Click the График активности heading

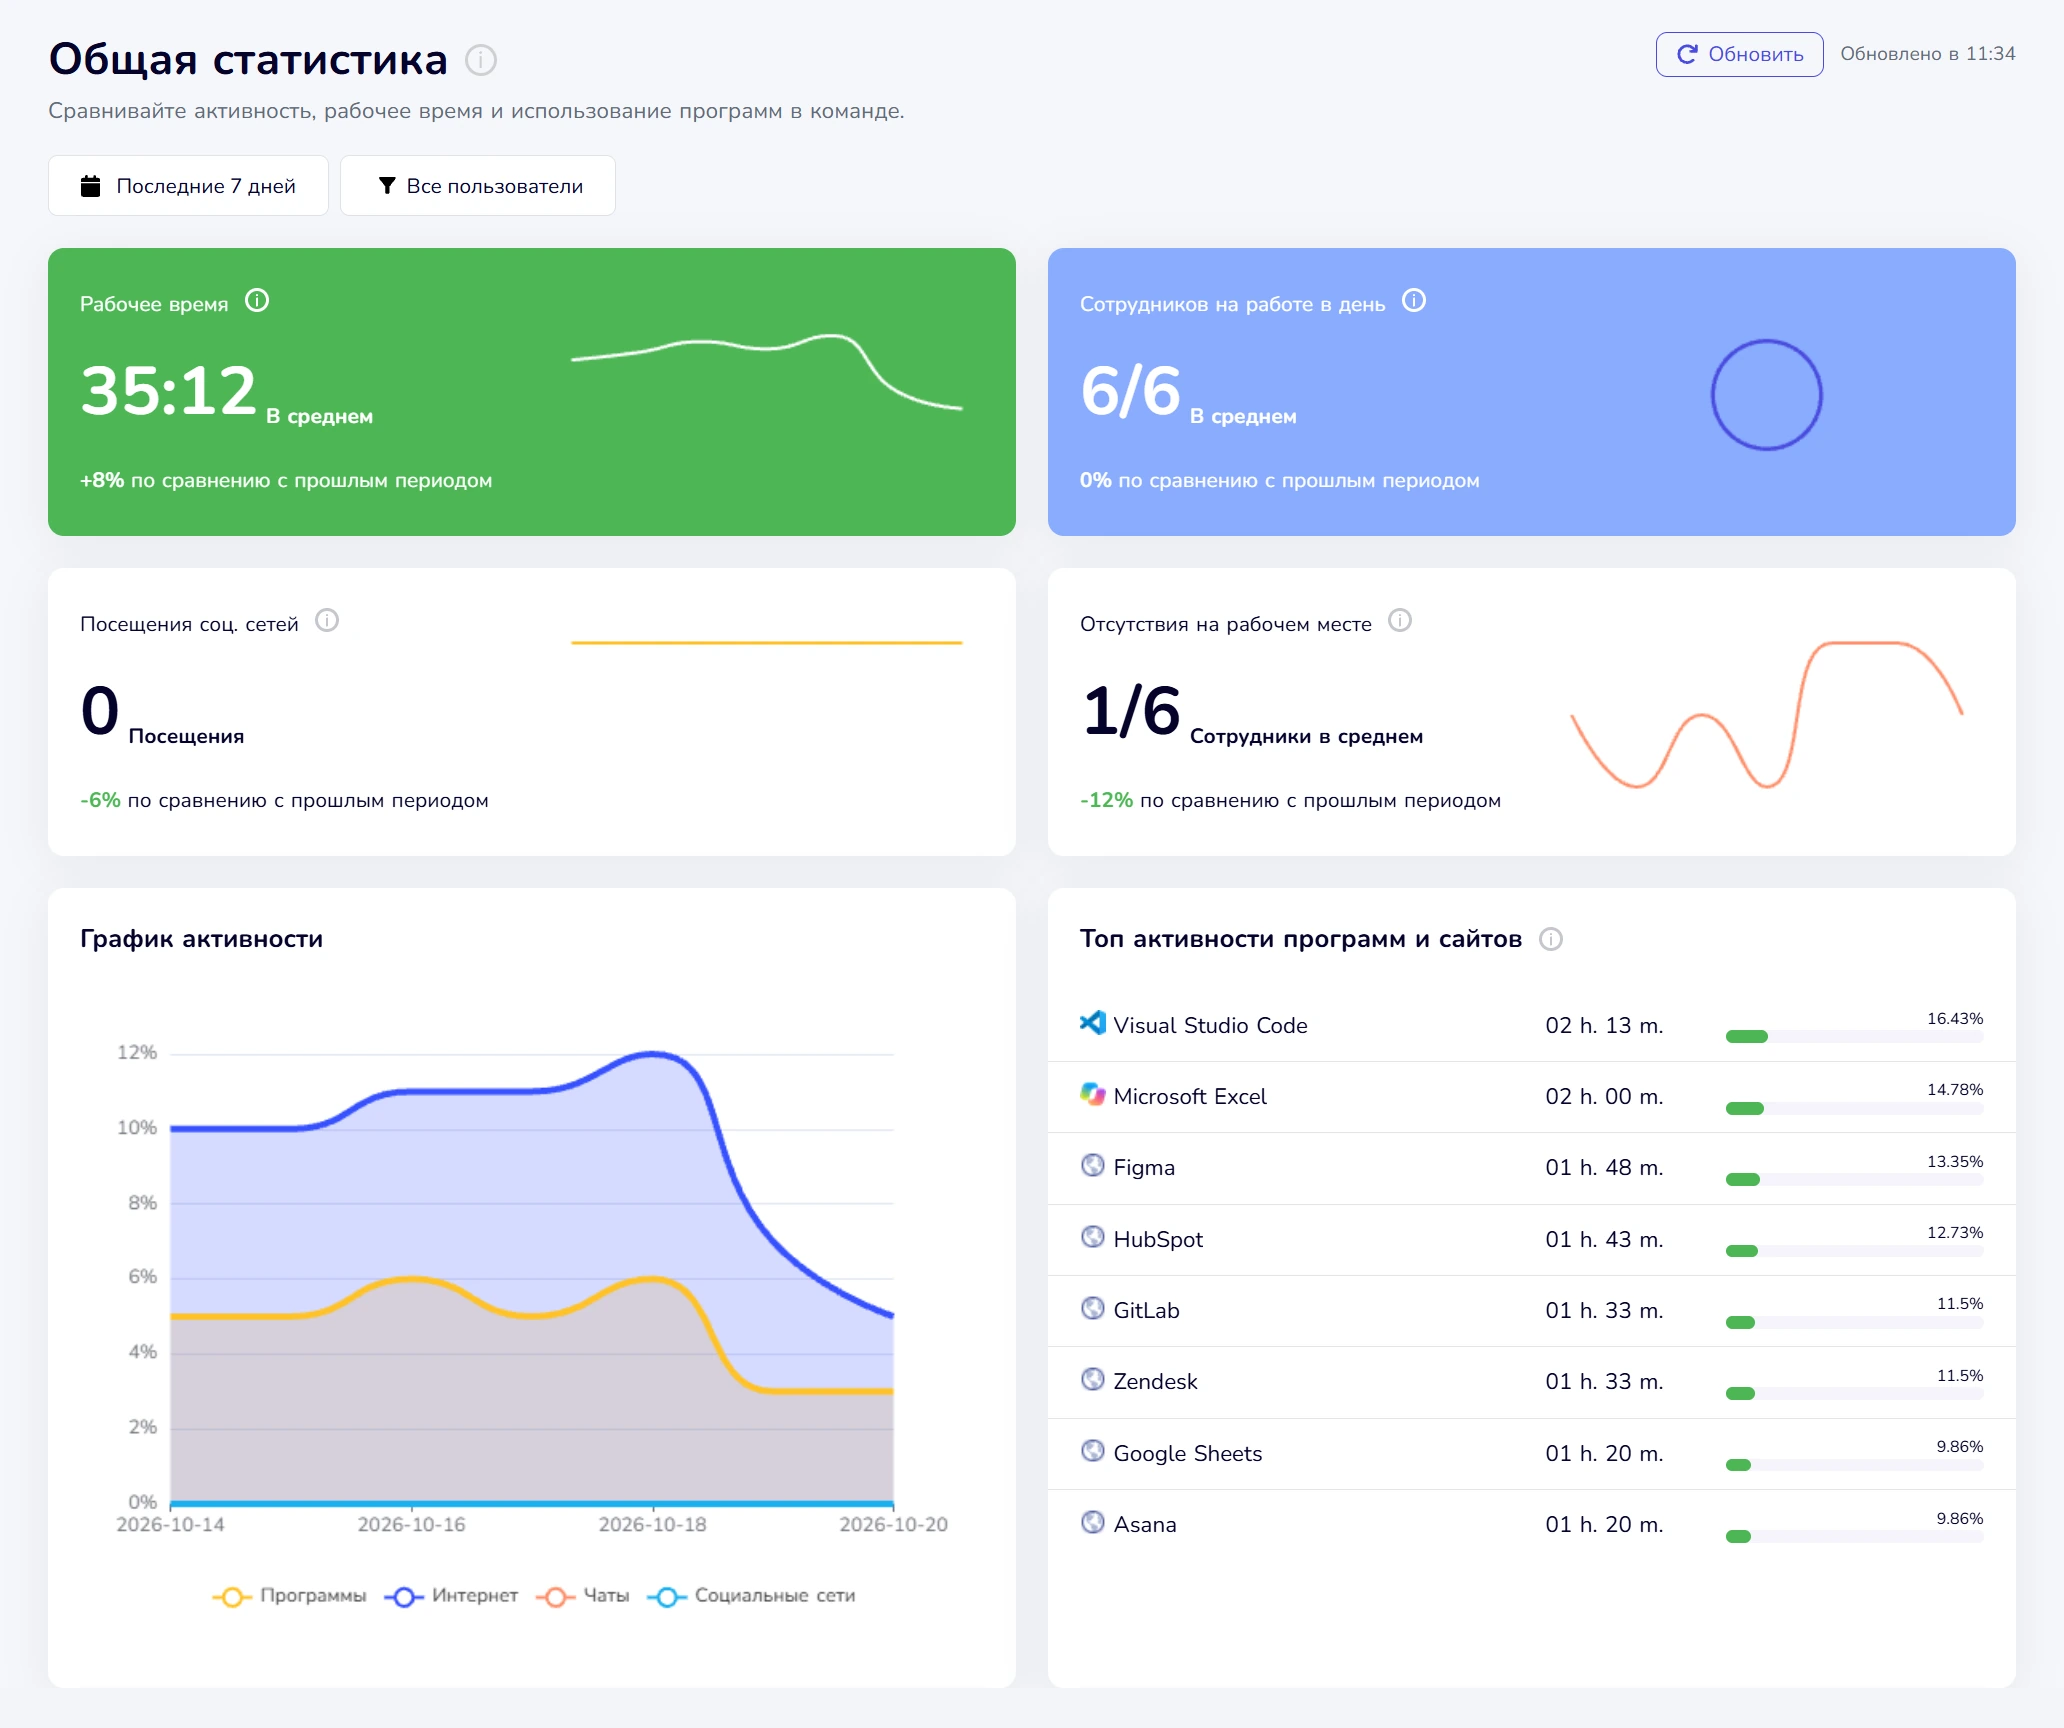tap(202, 939)
